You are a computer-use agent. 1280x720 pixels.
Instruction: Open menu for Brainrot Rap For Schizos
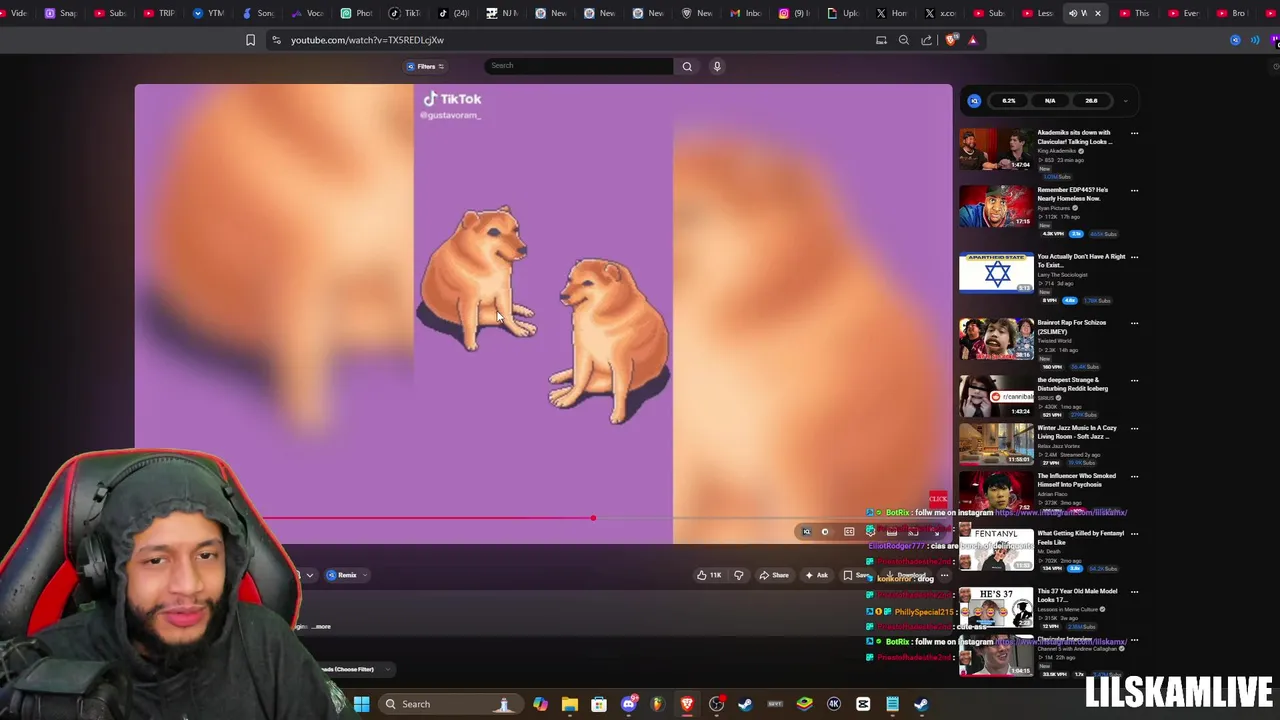click(x=1134, y=323)
